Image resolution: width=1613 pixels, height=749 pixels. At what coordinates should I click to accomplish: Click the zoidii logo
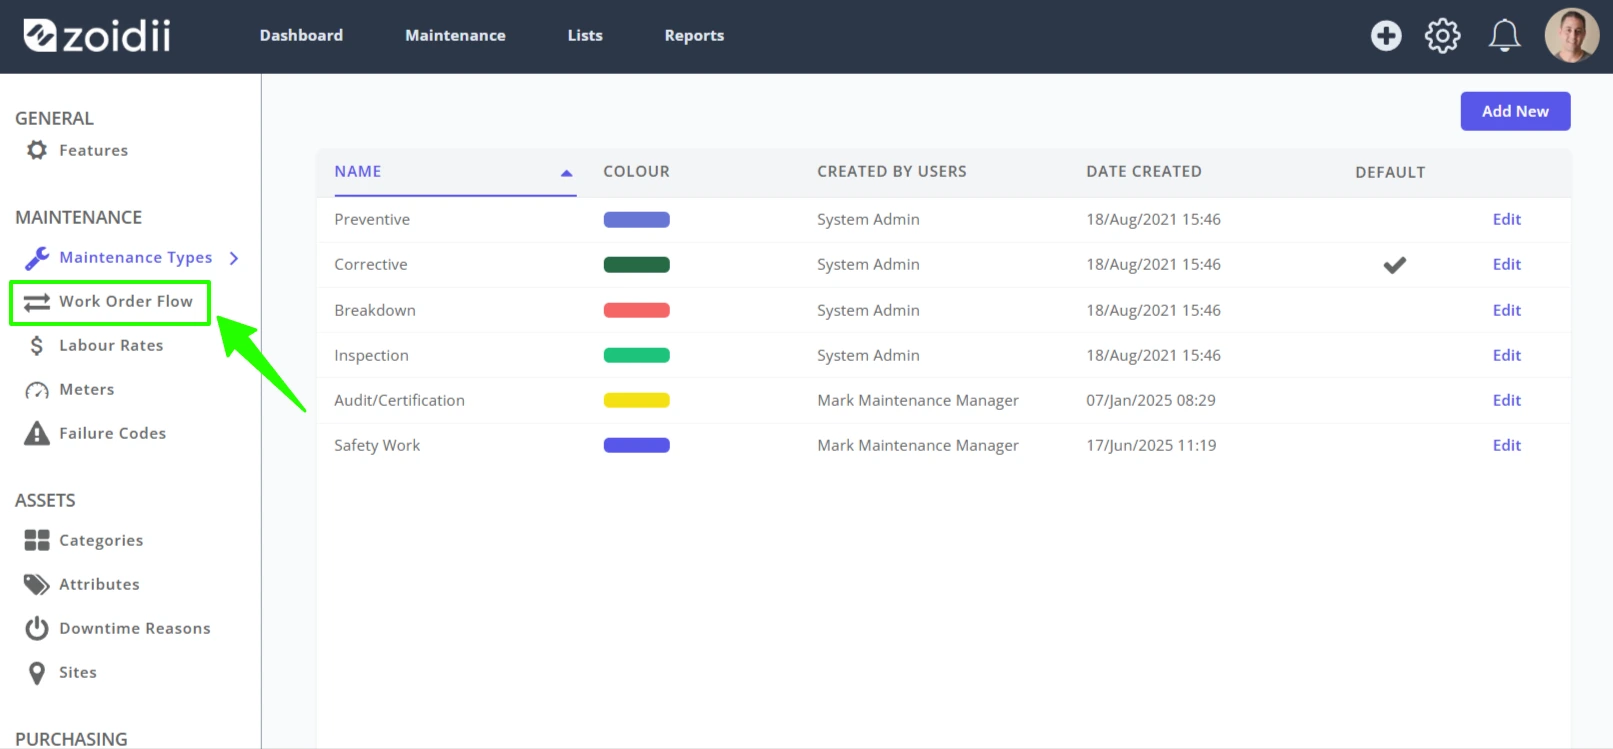(x=97, y=36)
